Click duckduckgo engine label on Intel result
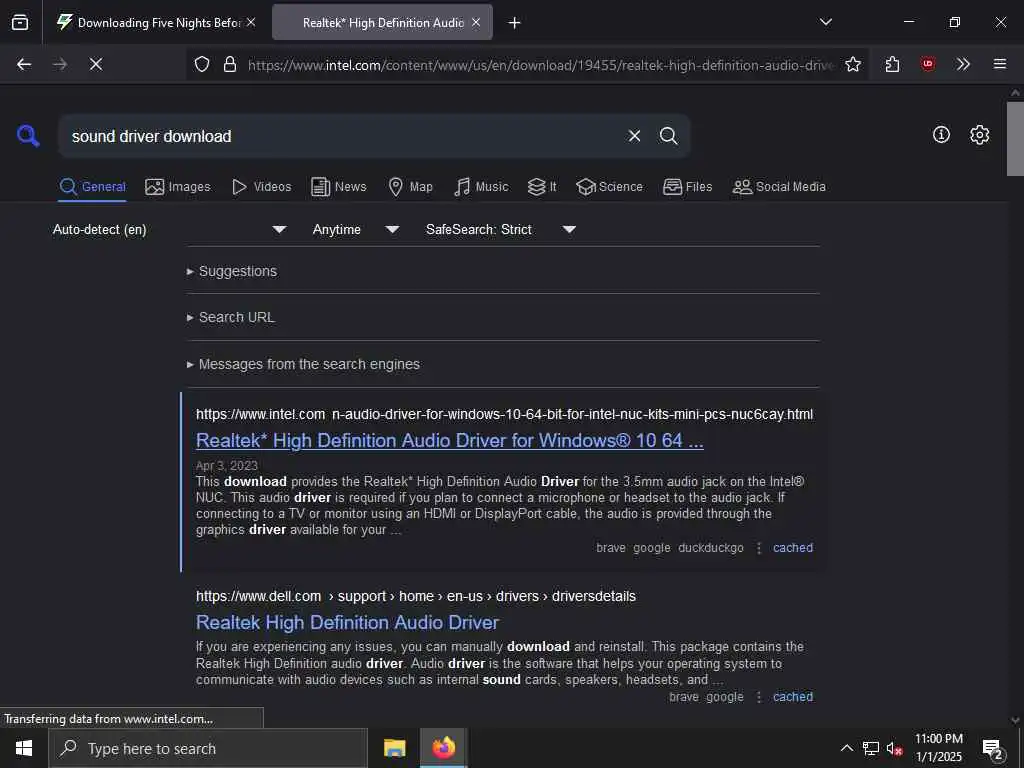Screen dimensions: 1024x768 coord(711,548)
